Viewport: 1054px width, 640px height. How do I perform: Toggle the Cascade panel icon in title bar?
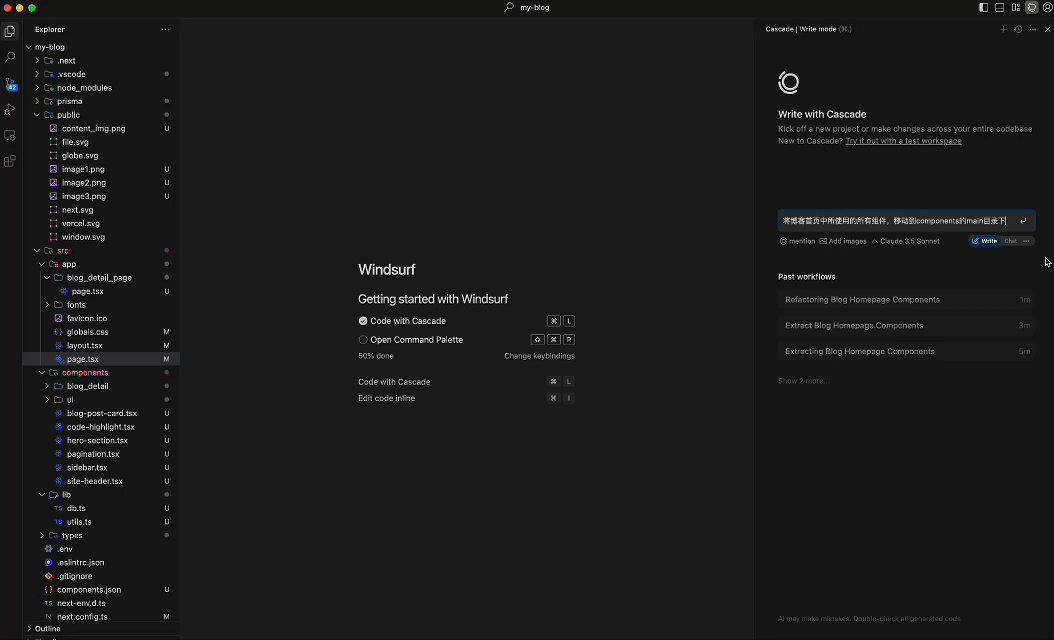coord(1032,7)
